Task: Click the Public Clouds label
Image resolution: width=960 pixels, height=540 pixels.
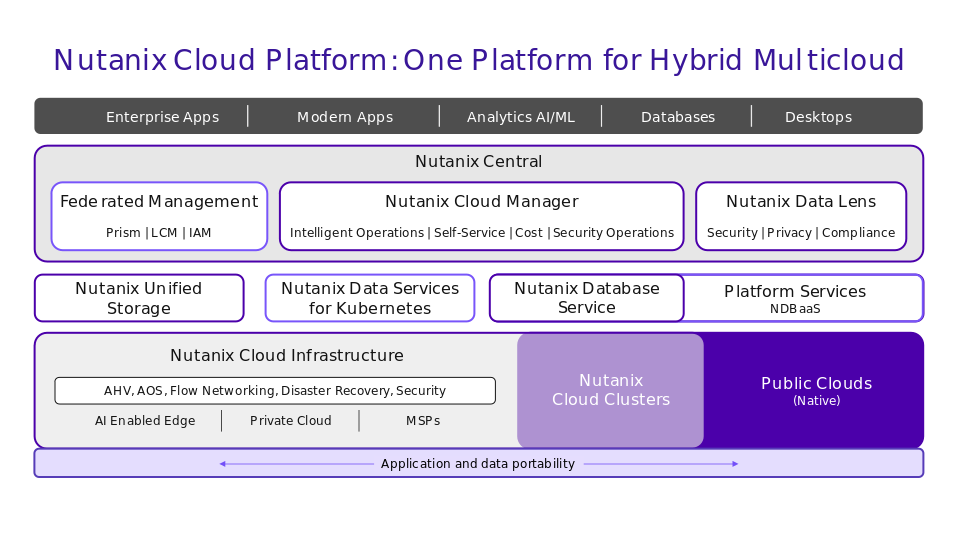Action: 816,383
